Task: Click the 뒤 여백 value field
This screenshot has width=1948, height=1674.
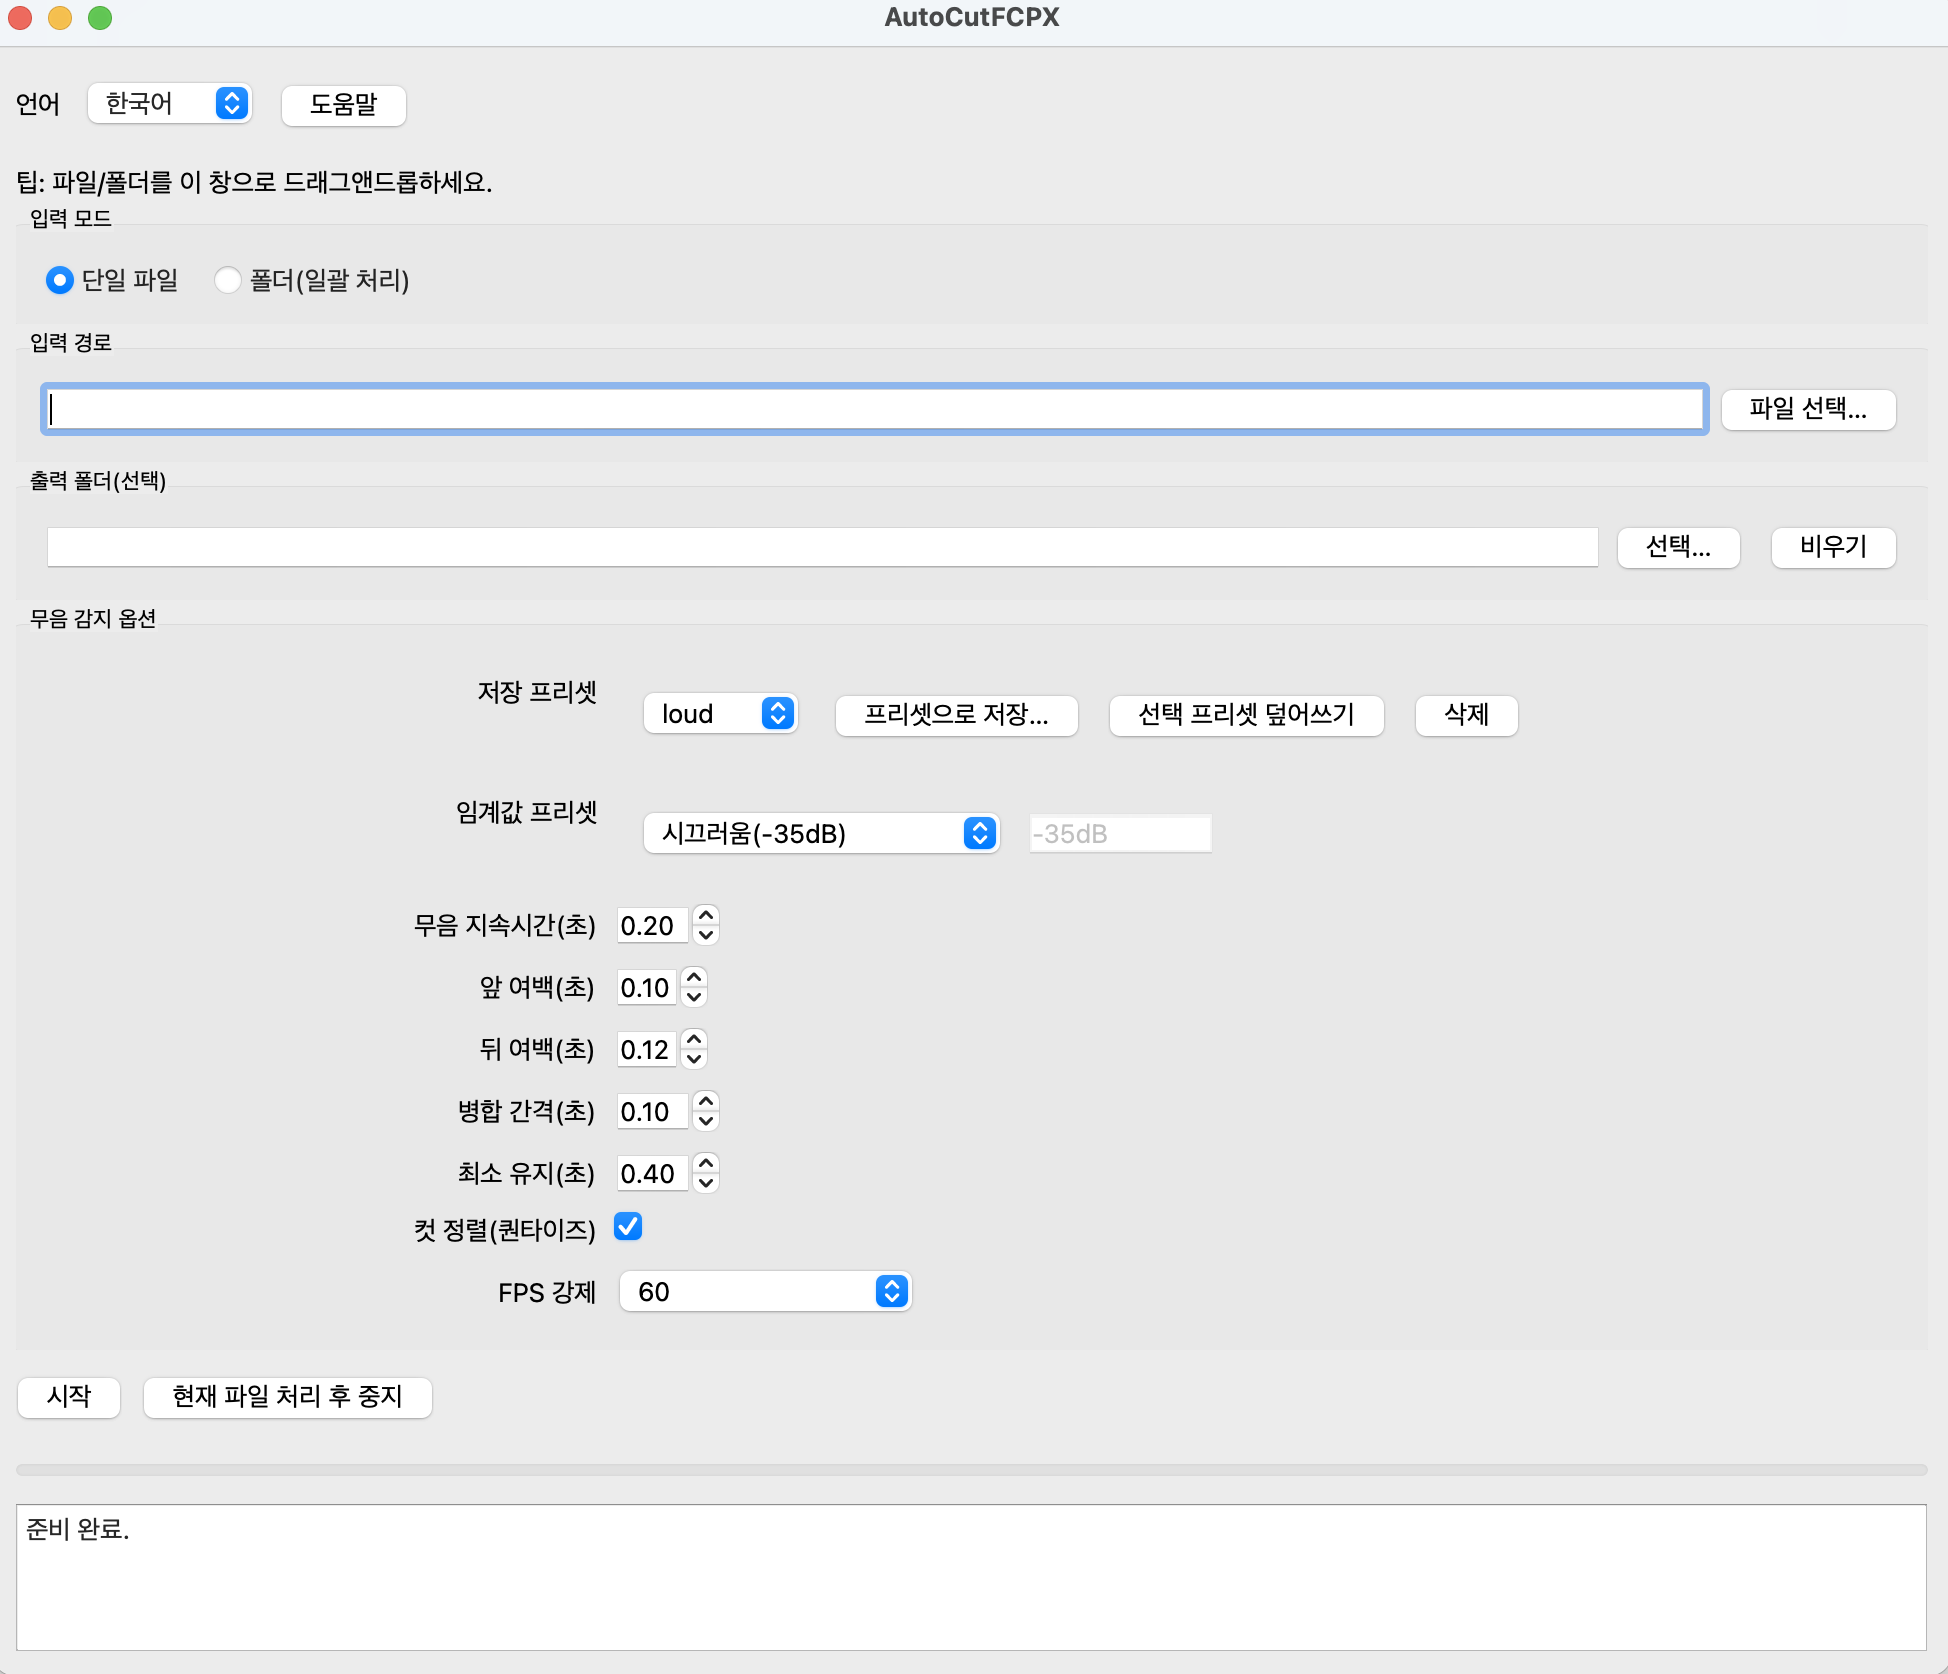Action: tap(646, 1050)
